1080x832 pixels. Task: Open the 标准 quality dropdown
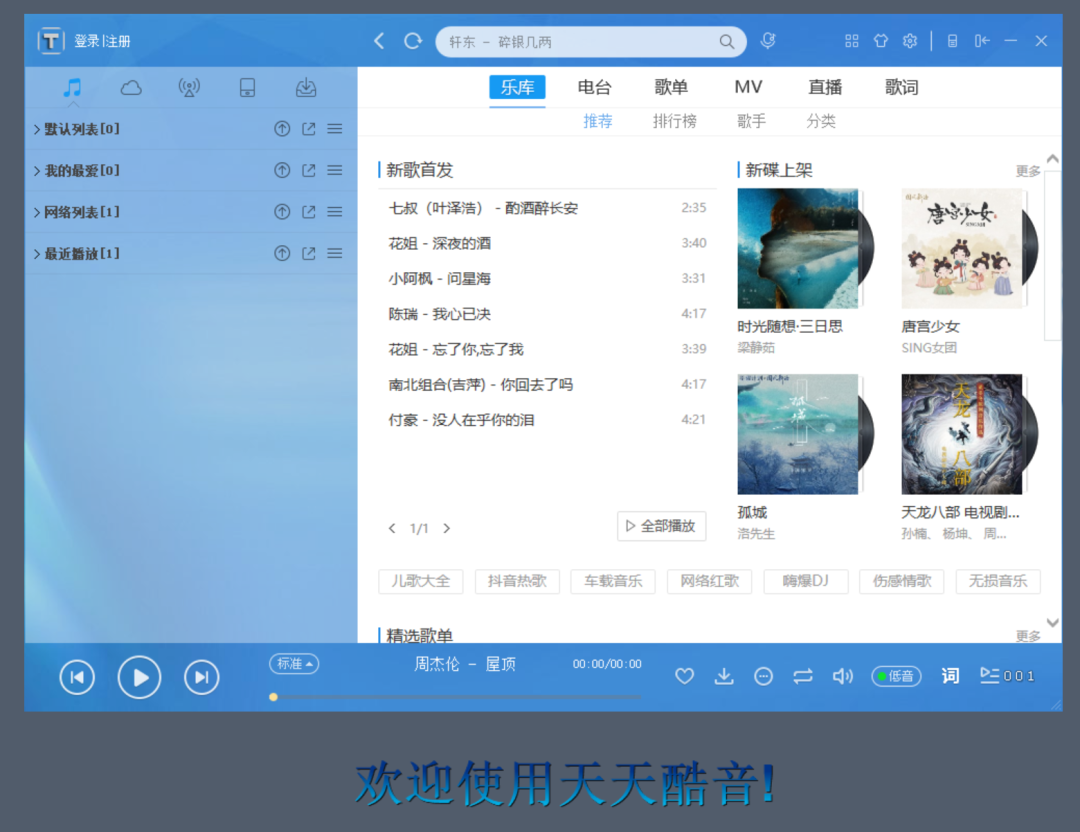[294, 664]
